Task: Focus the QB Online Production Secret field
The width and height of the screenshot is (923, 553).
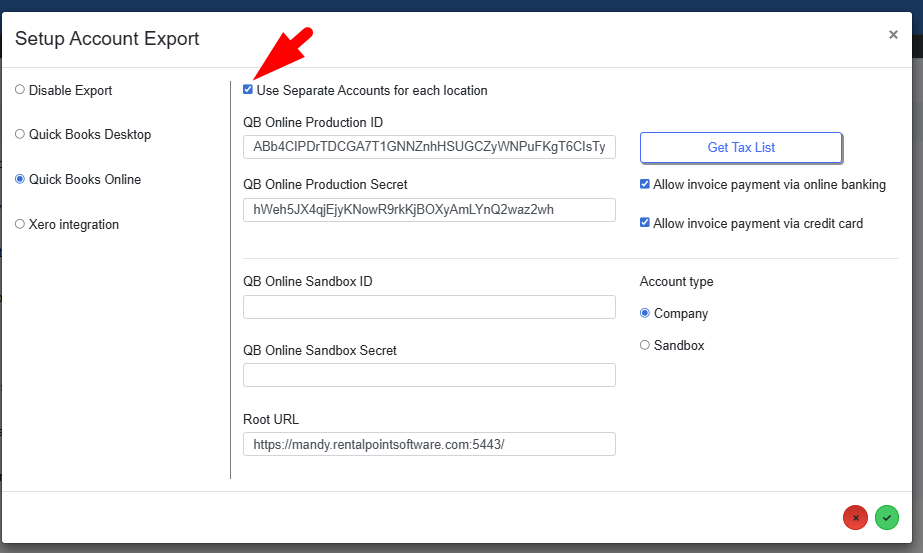Action: pos(429,210)
